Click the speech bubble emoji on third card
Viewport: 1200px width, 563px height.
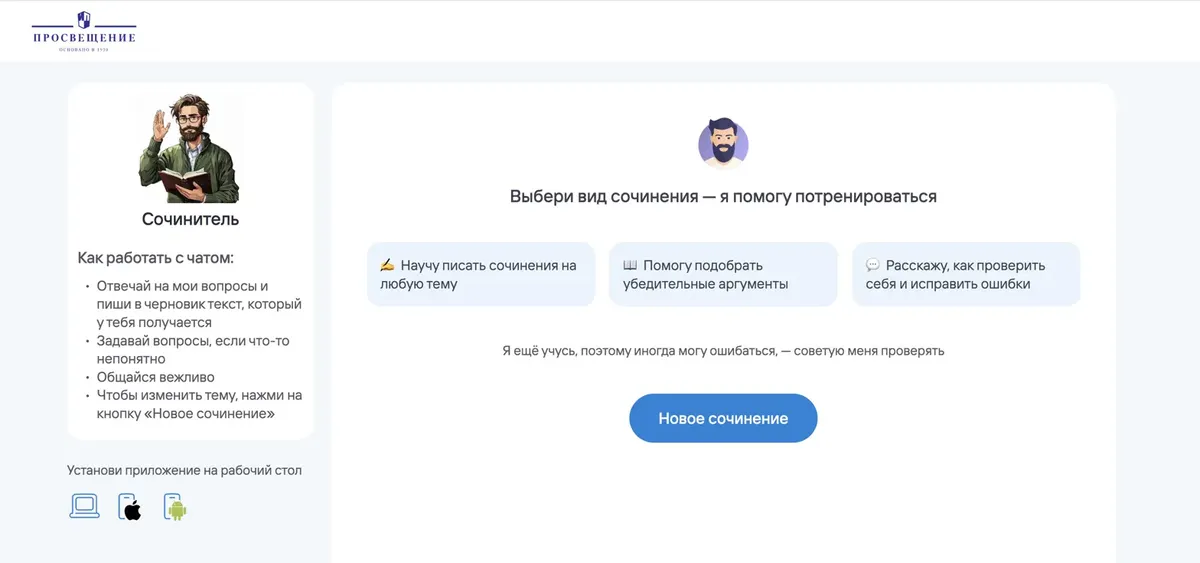click(x=873, y=266)
